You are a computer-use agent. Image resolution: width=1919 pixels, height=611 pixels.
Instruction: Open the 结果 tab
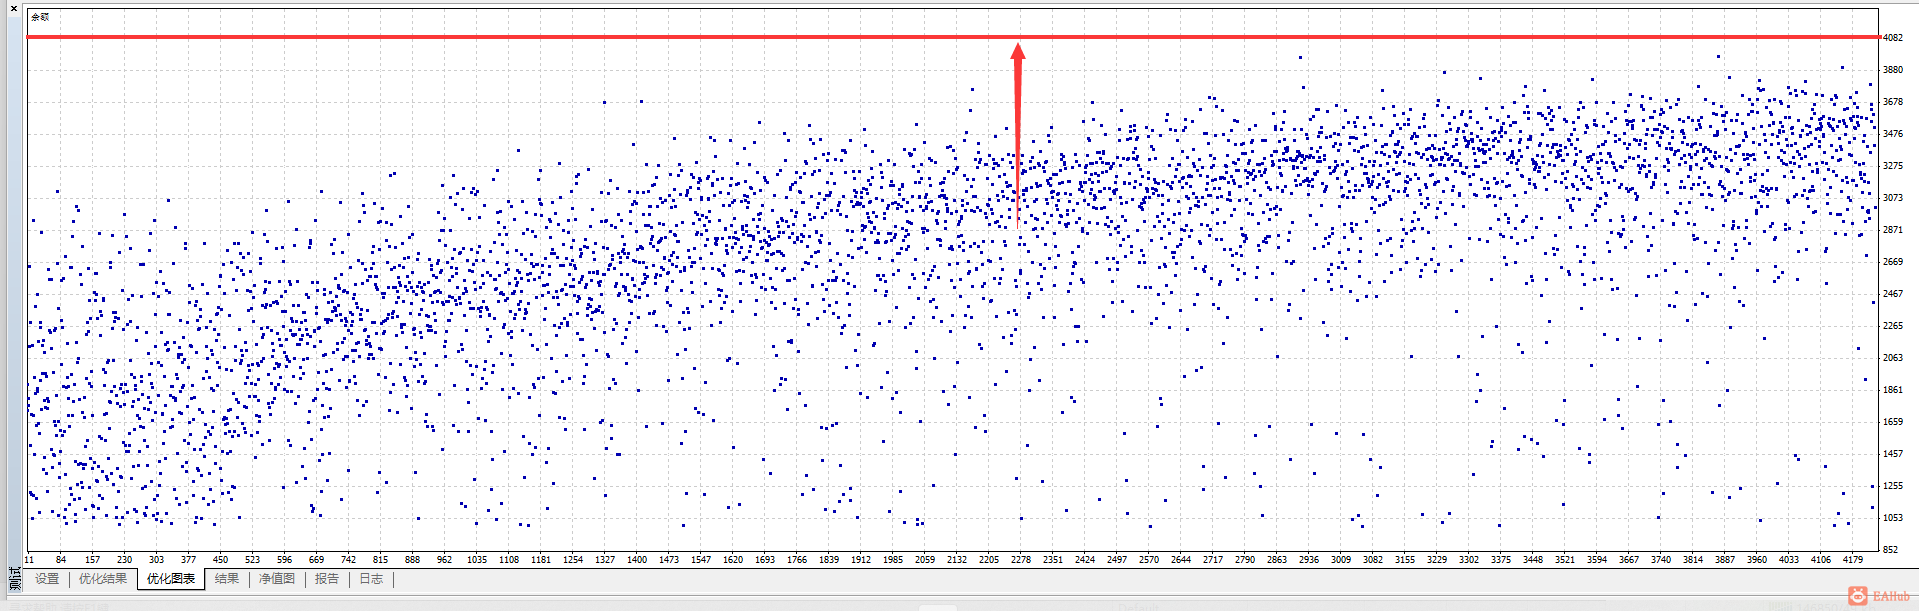click(227, 579)
